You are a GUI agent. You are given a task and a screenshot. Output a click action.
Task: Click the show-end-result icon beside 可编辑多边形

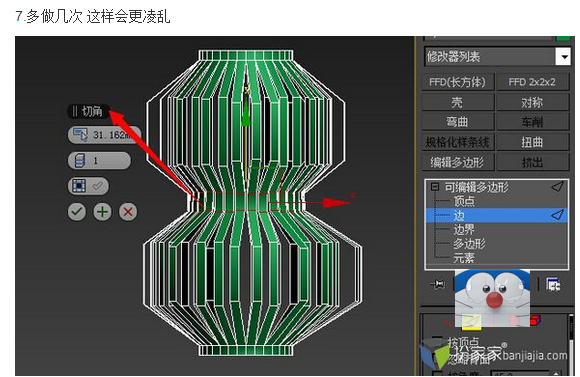[x=557, y=186]
